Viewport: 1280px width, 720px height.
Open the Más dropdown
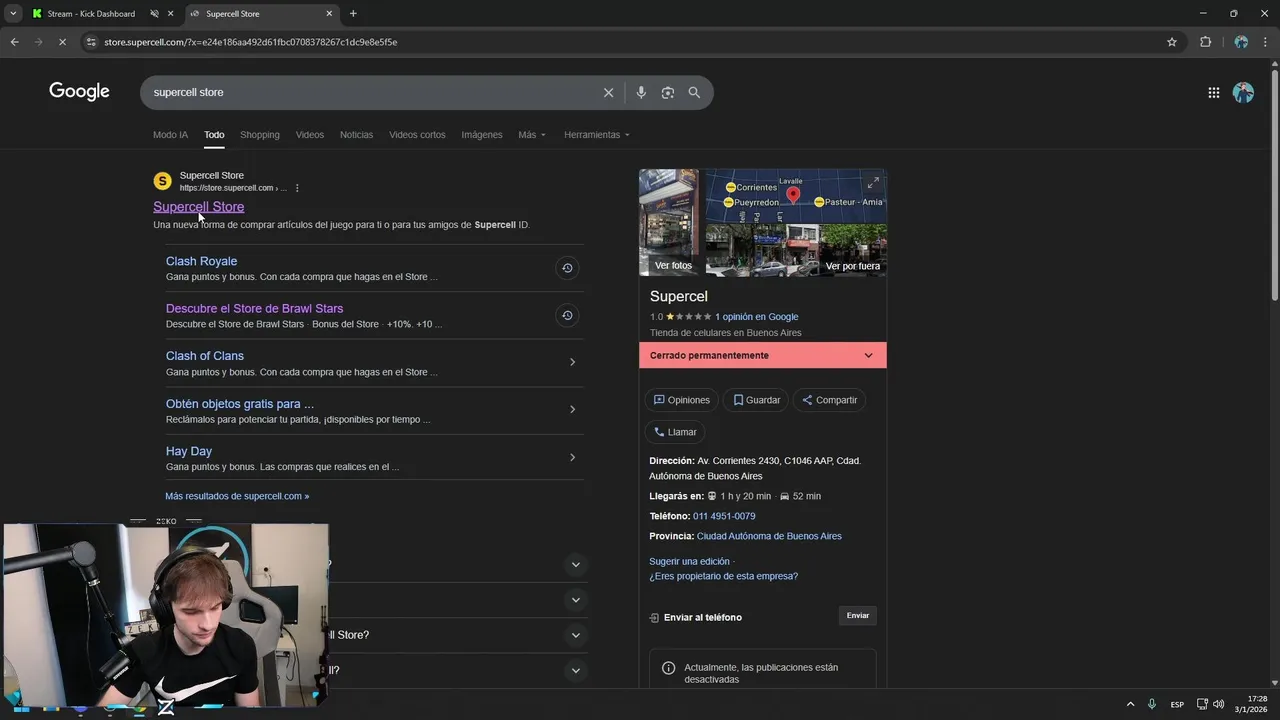(532, 135)
